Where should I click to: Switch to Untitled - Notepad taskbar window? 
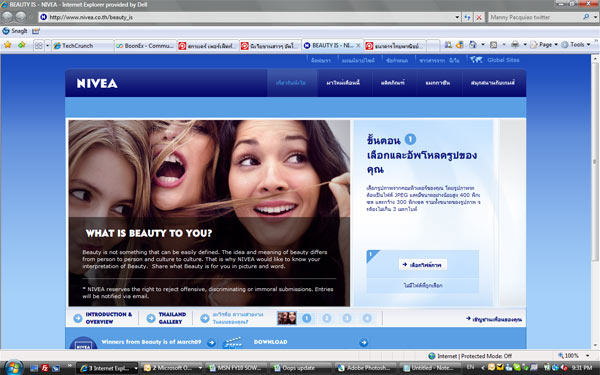(430, 368)
